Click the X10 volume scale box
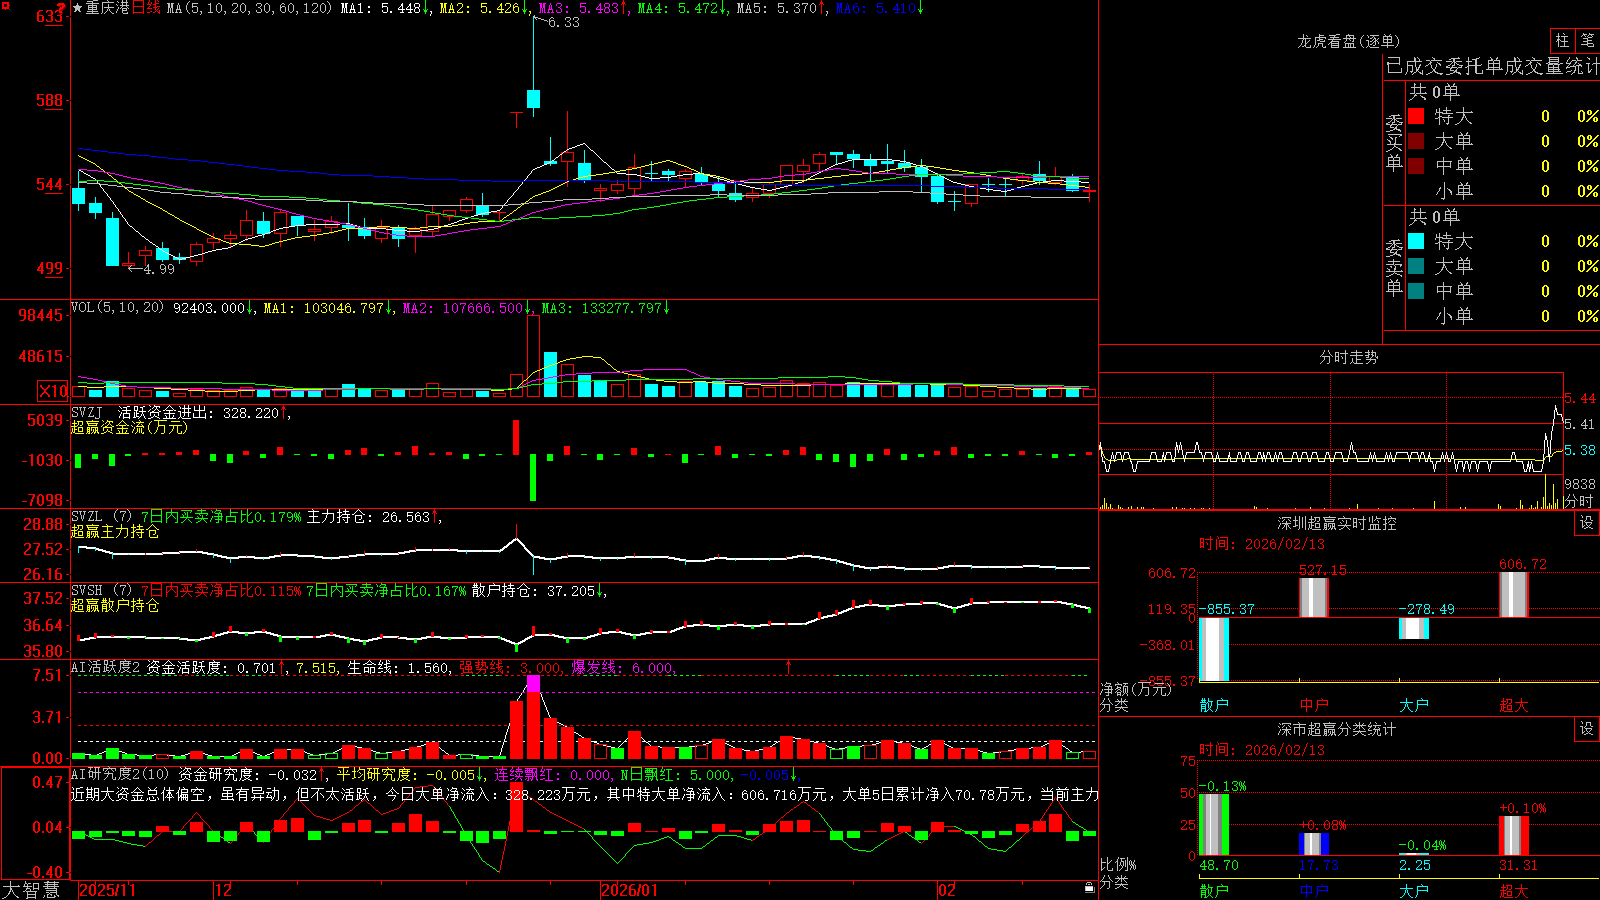 (53, 391)
